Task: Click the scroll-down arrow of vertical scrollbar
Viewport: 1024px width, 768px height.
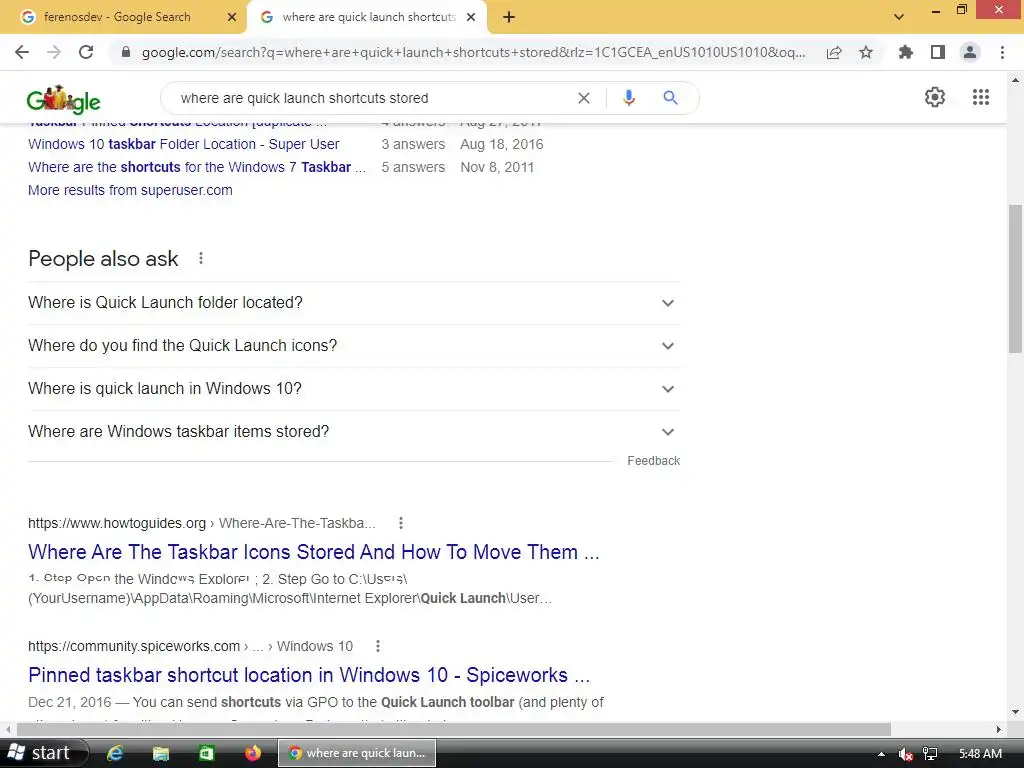Action: coord(1016,712)
